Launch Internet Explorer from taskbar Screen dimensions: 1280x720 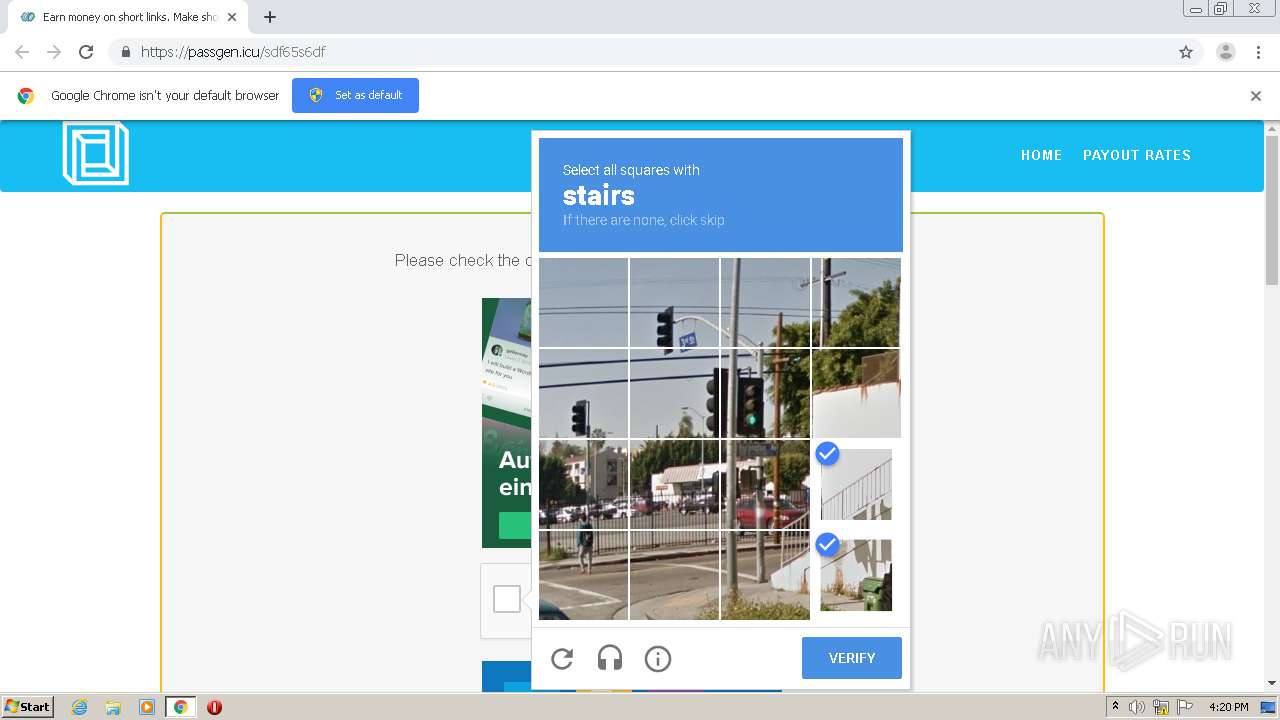click(80, 707)
